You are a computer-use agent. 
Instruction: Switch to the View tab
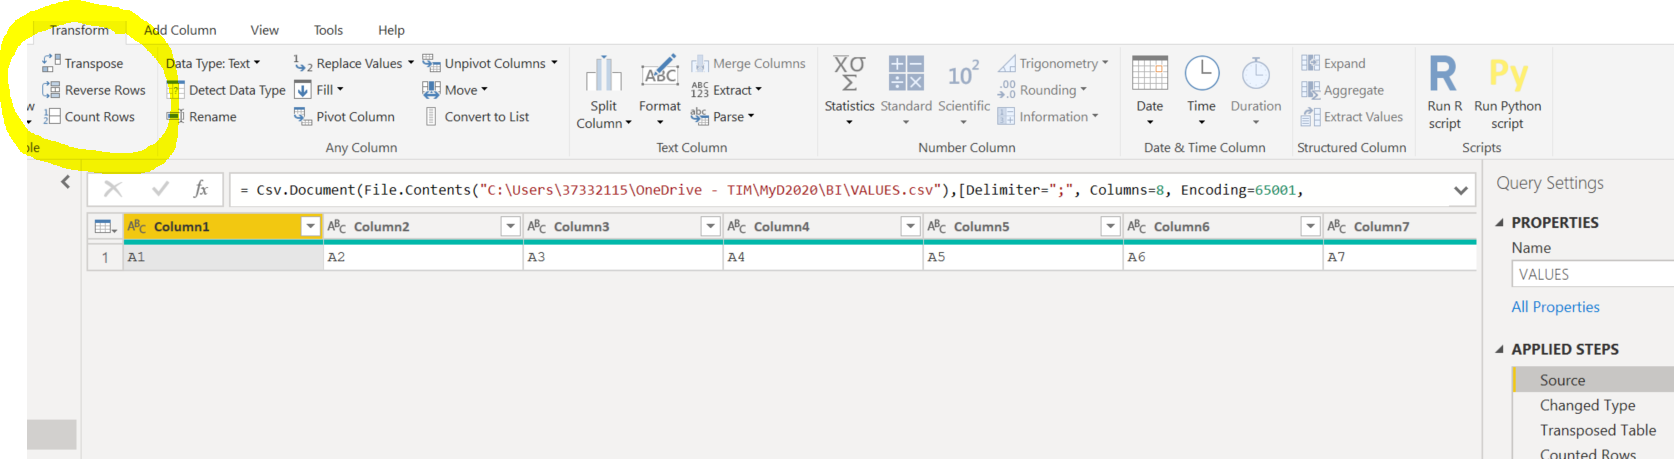tap(265, 30)
